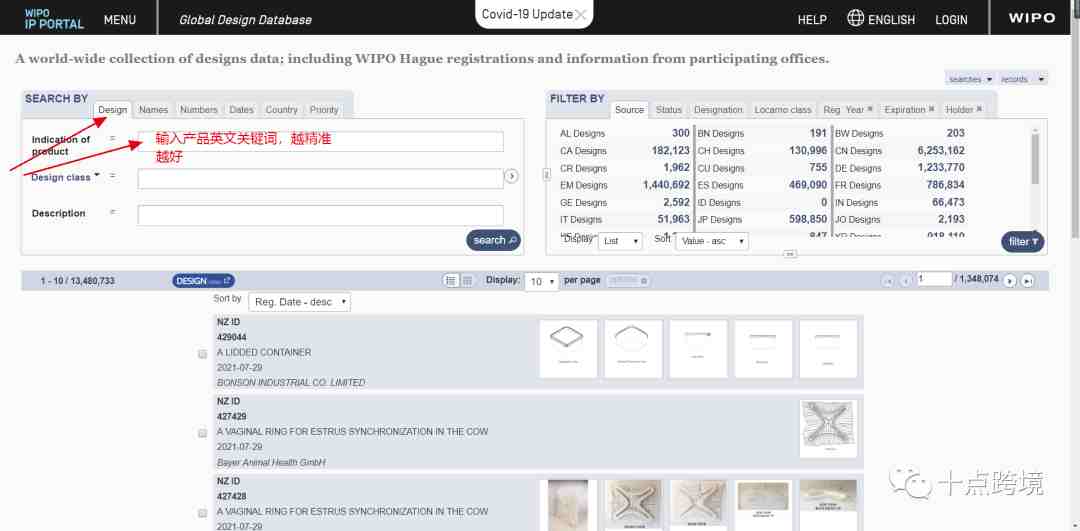
Task: Switch to the Names search tab
Action: point(153,110)
